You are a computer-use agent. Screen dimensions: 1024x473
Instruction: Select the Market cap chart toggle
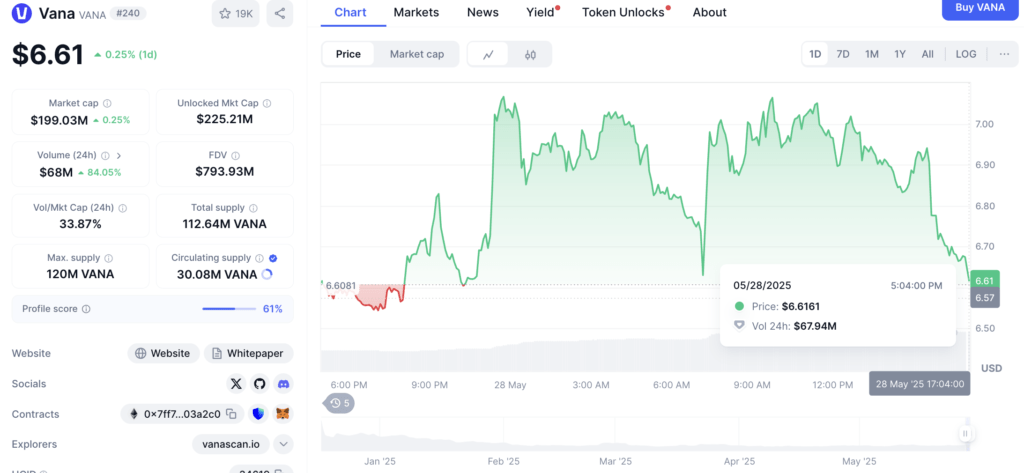[417, 54]
